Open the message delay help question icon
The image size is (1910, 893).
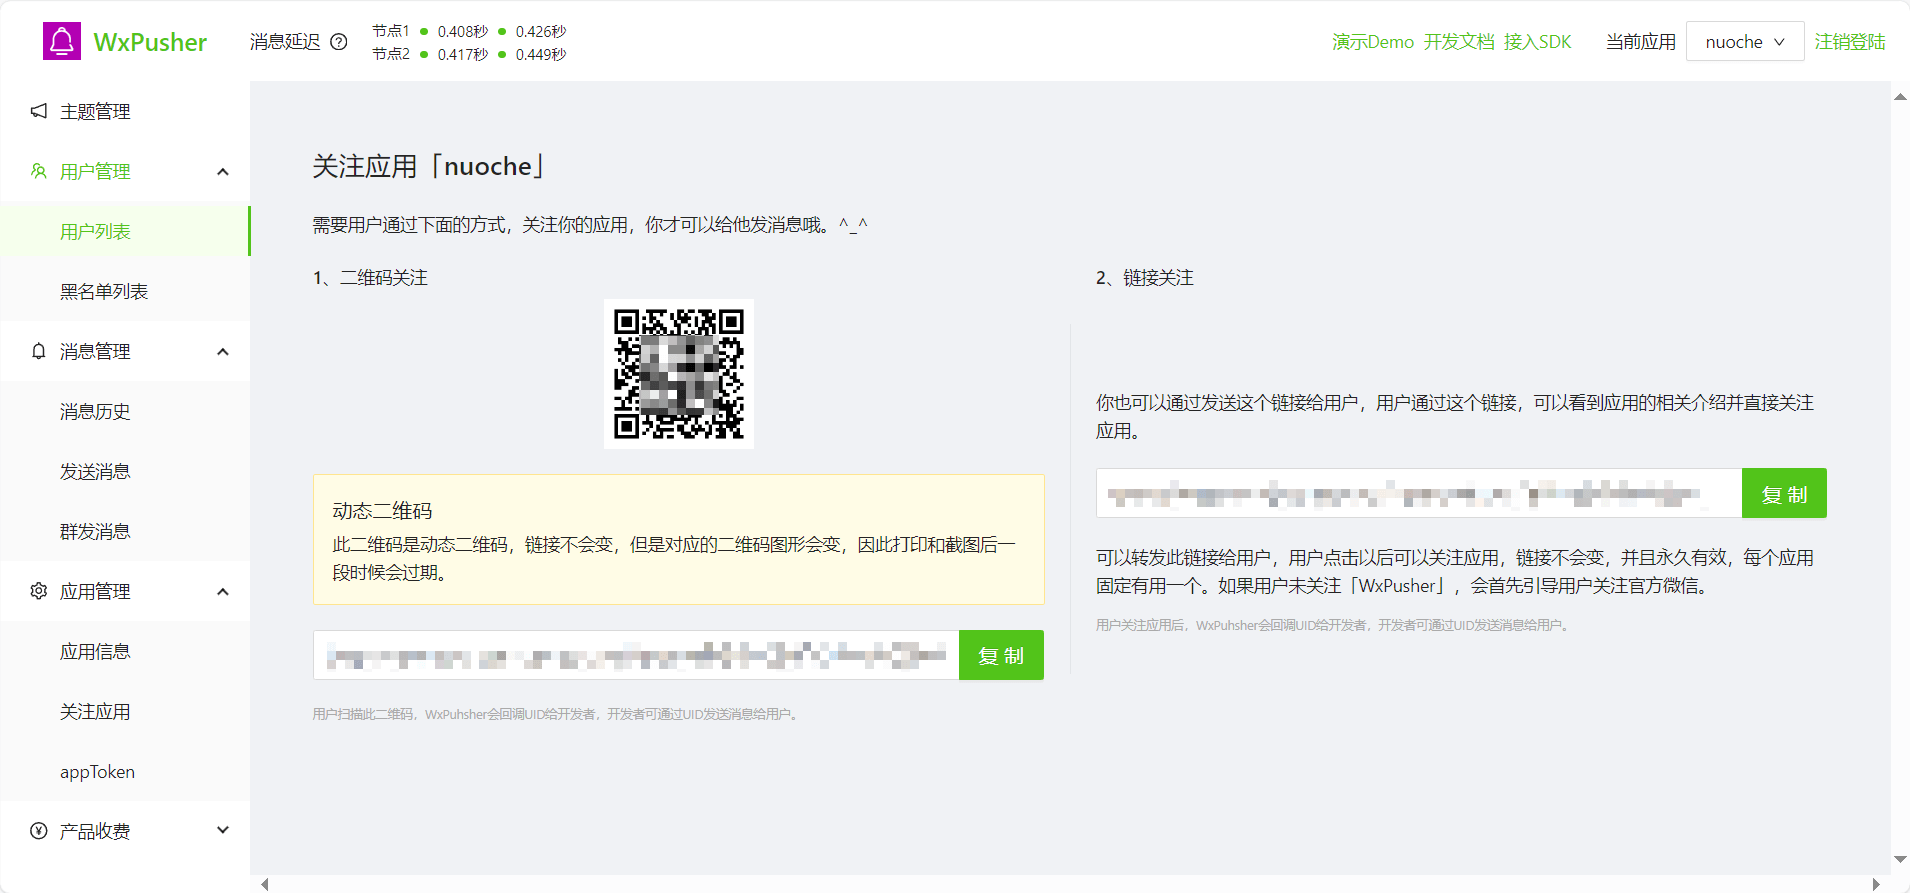click(339, 42)
